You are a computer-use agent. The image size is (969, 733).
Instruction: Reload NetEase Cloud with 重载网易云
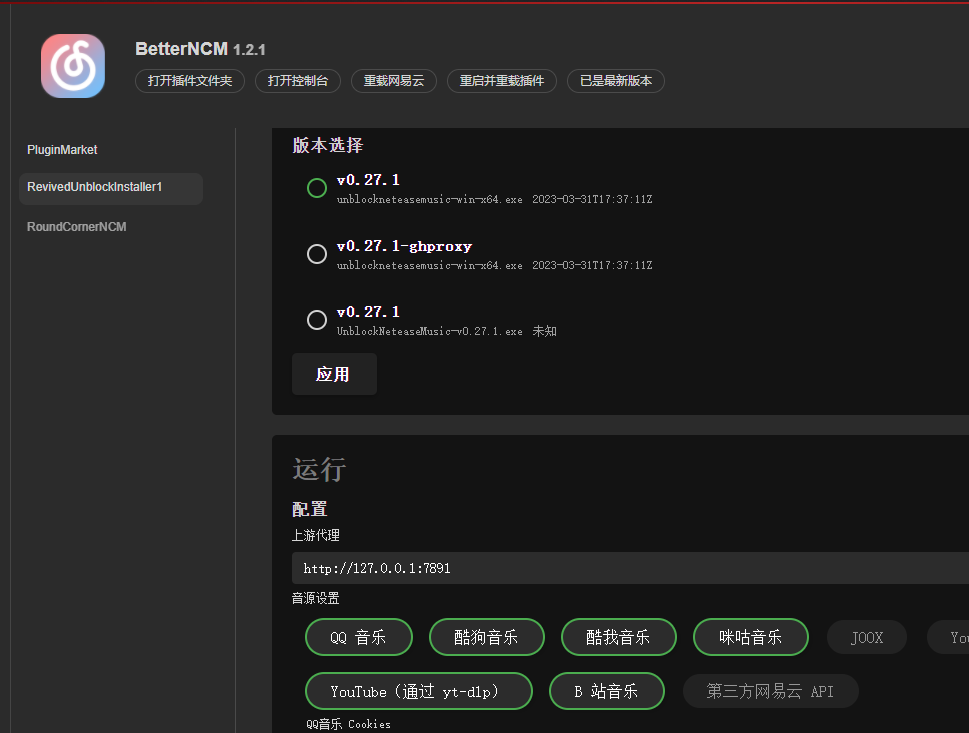pos(393,81)
